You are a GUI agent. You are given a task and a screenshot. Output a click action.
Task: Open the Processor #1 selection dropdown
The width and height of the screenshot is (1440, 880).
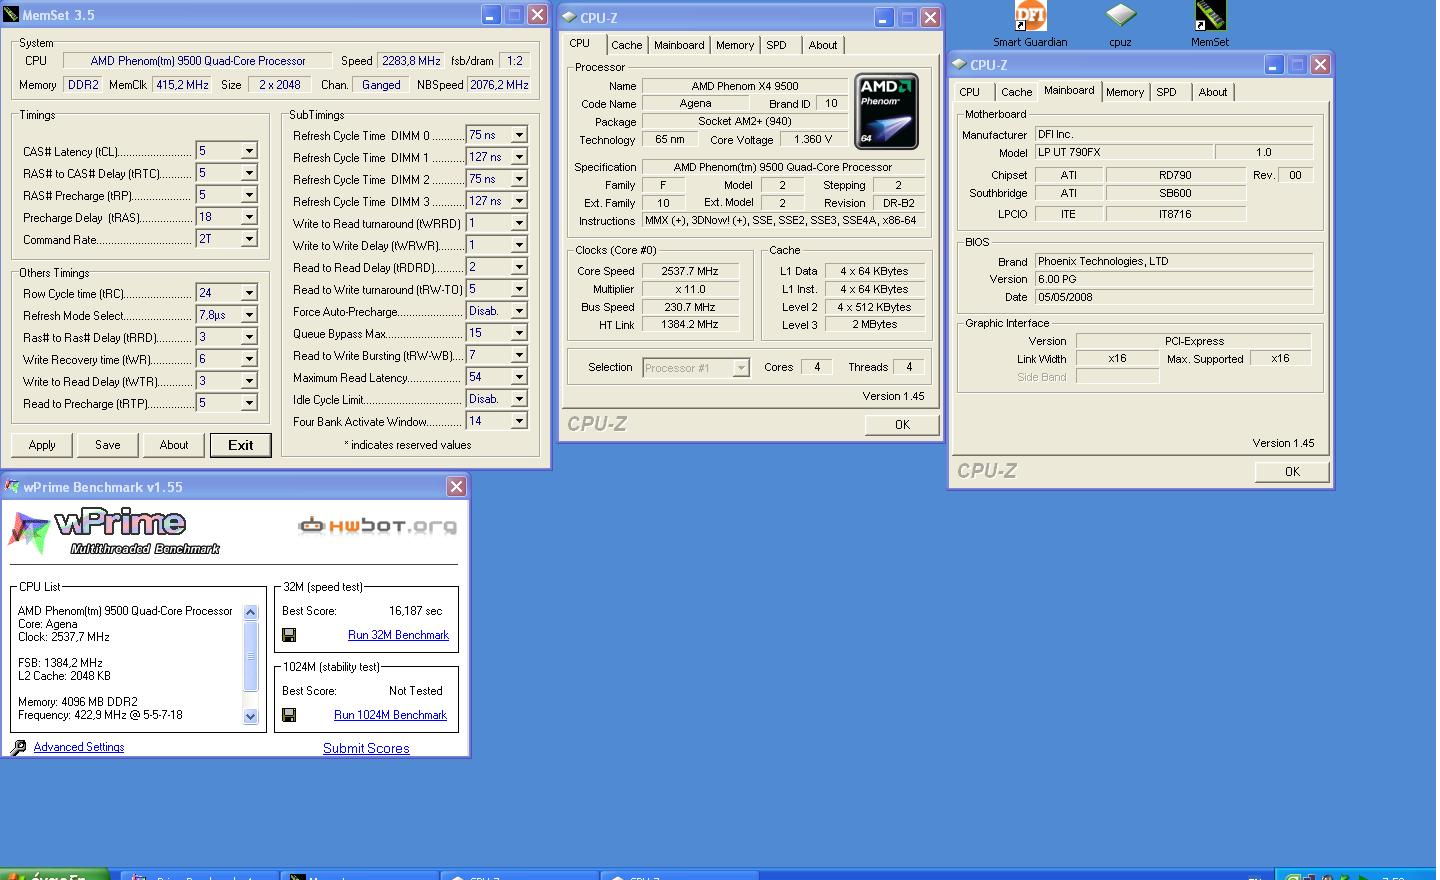pyautogui.click(x=741, y=368)
